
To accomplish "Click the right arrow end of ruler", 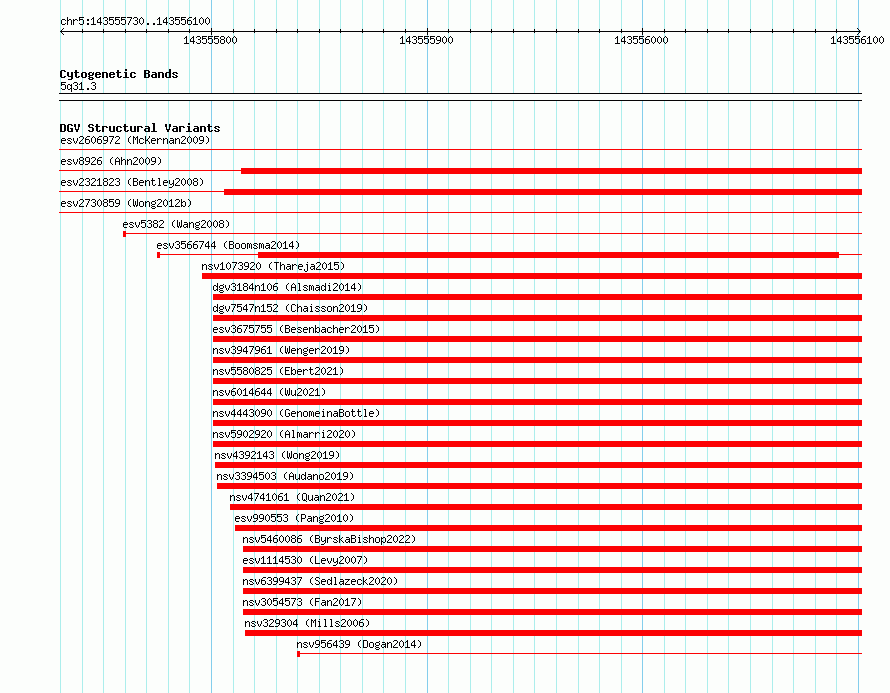I will point(859,31).
